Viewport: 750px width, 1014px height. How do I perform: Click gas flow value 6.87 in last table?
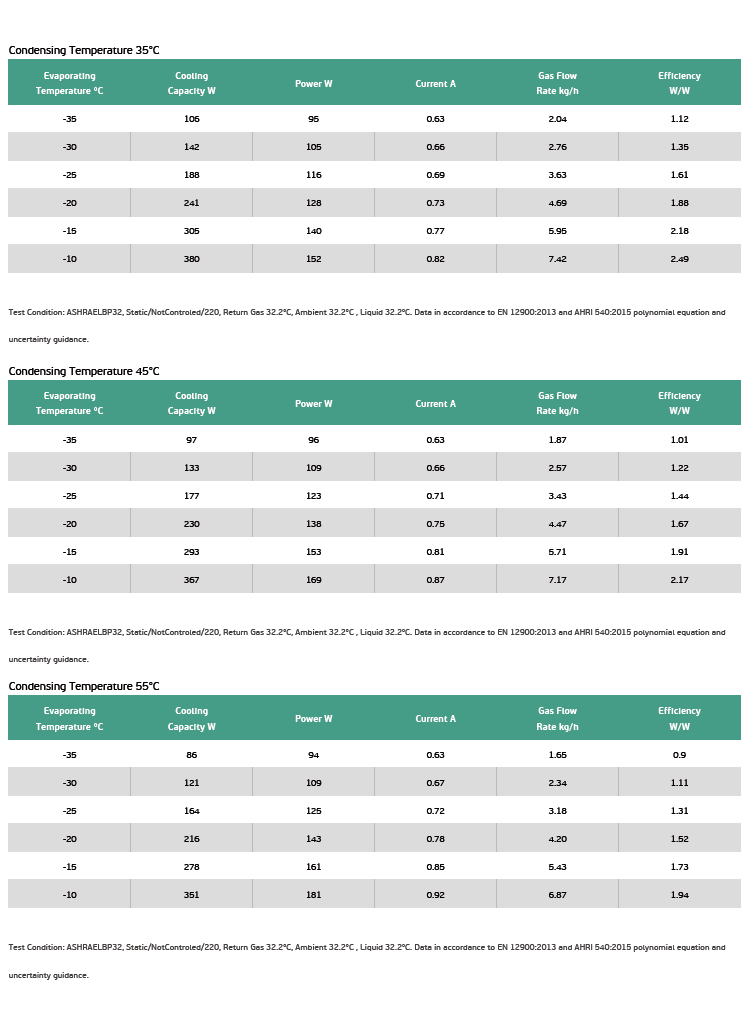(x=557, y=895)
